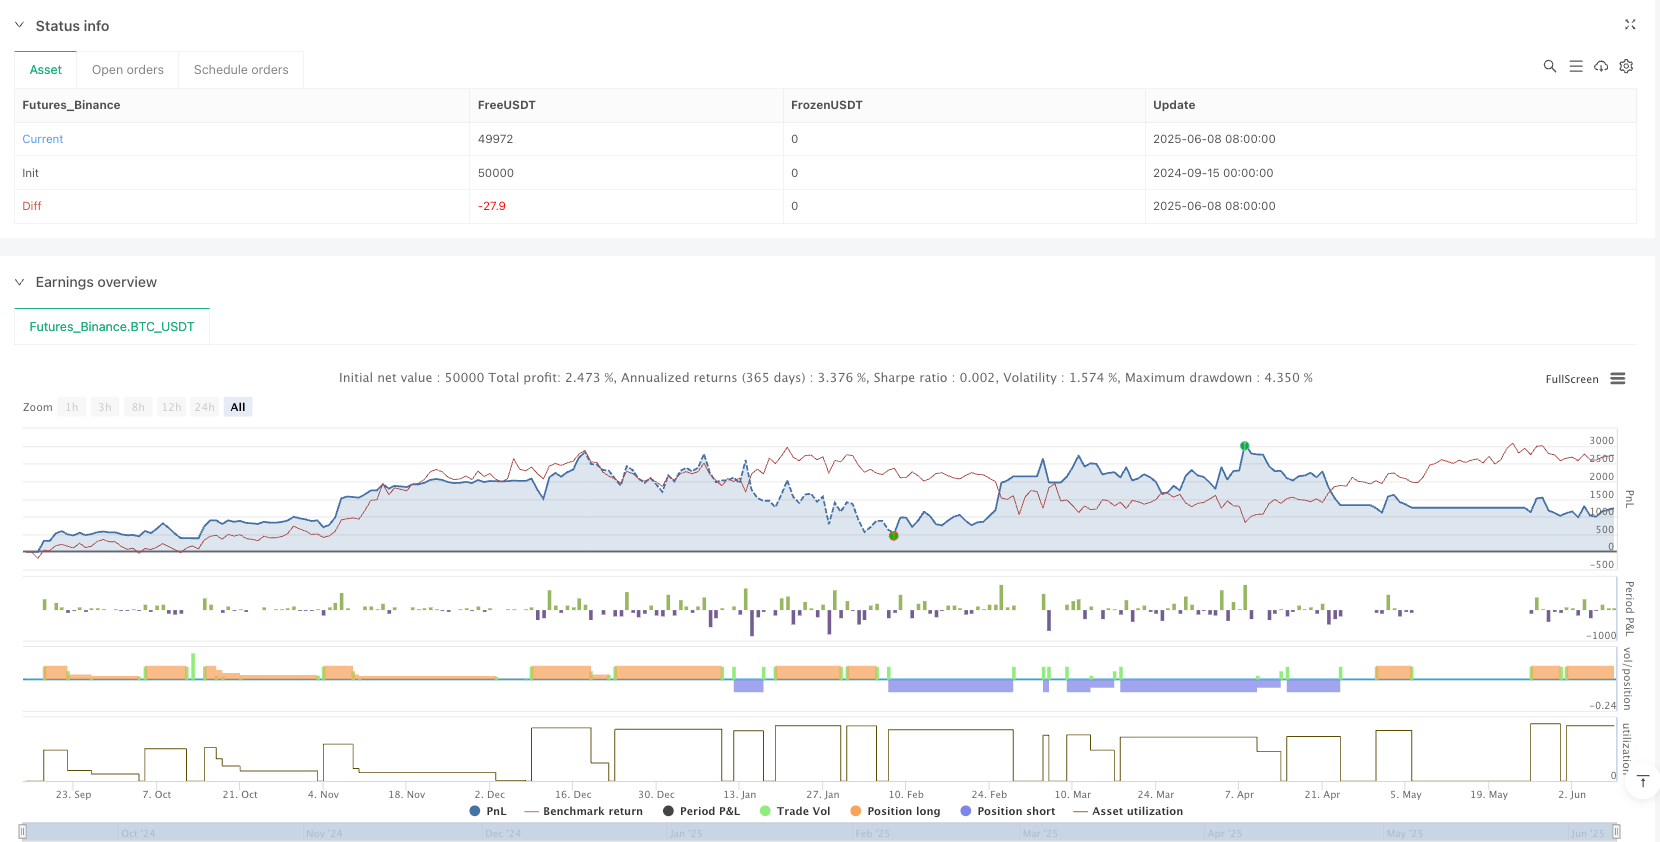Toggle the PnL series in the legend
The width and height of the screenshot is (1660, 842).
point(488,811)
